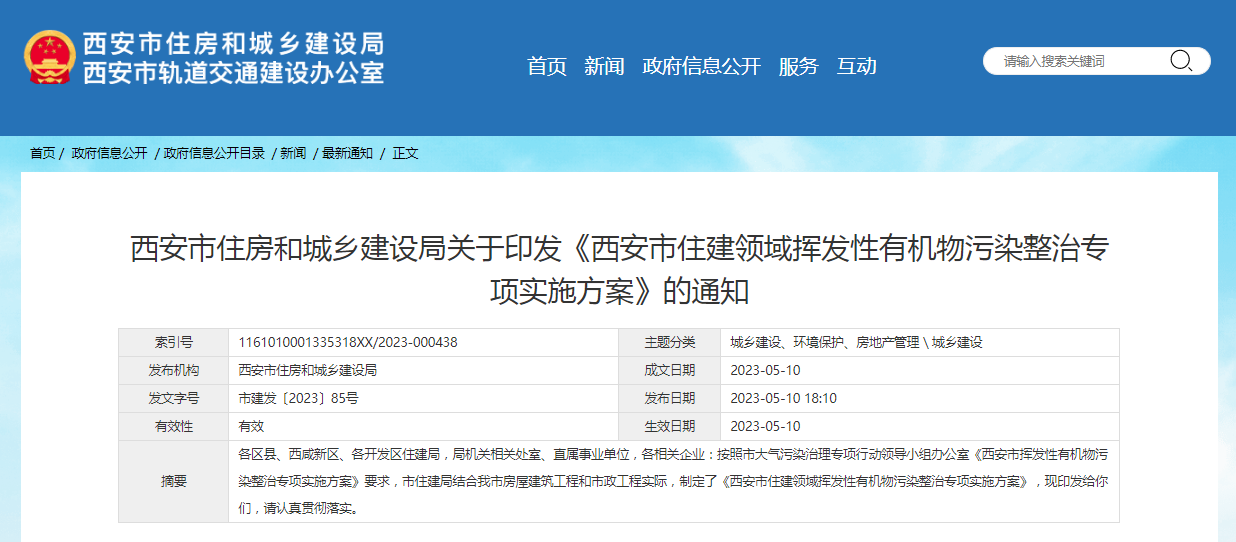Viewport: 1236px width, 542px height.
Task: Go to the 最新通知 breadcrumb link
Action: tap(347, 153)
